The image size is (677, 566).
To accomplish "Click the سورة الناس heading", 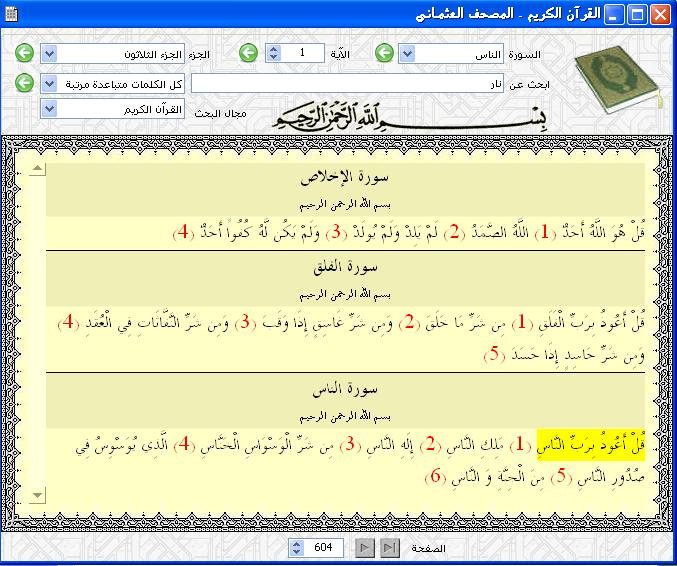I will (x=345, y=390).
